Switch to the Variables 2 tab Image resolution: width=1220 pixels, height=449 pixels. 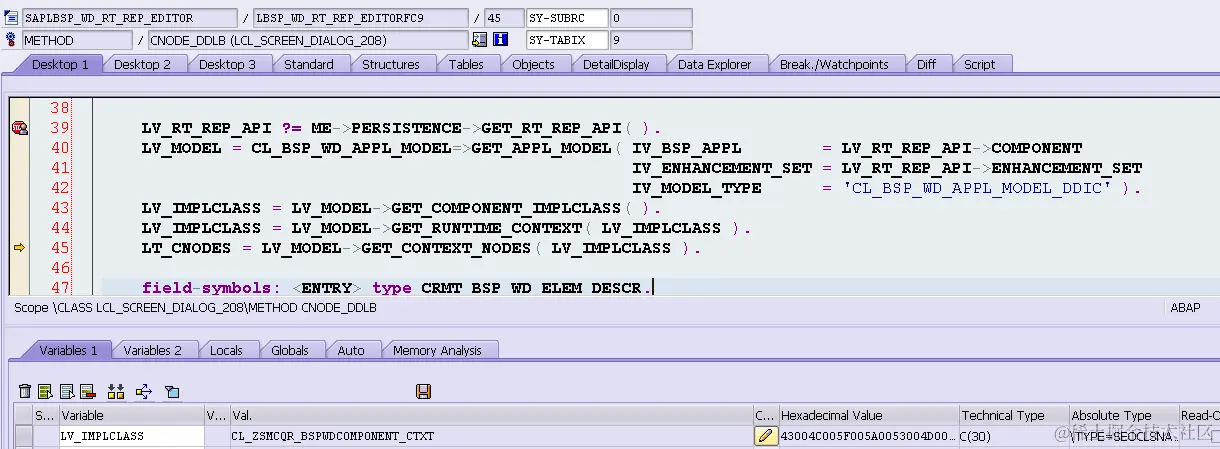pos(152,350)
